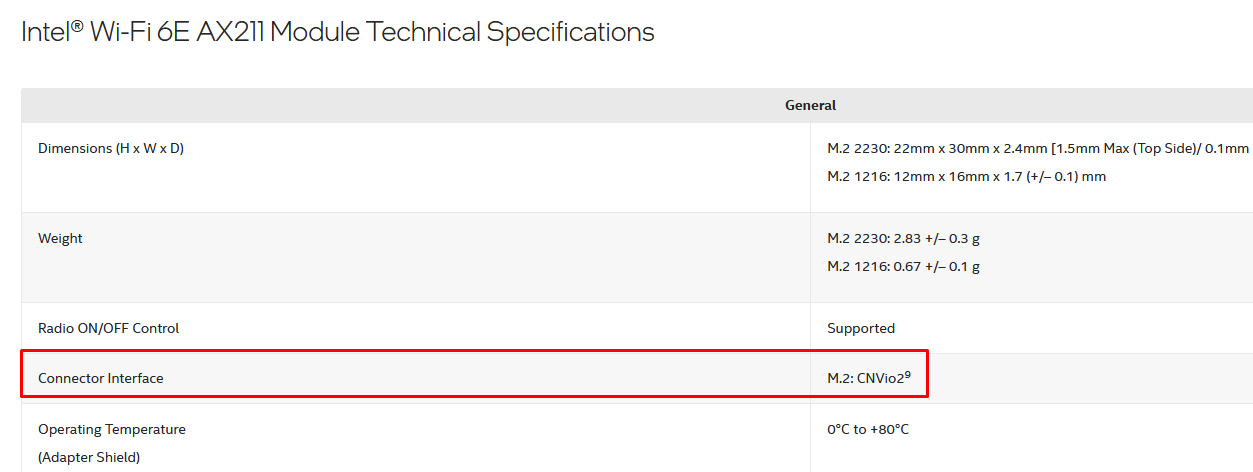Image resolution: width=1253 pixels, height=472 pixels.
Task: Click the General table section header
Action: [x=810, y=105]
